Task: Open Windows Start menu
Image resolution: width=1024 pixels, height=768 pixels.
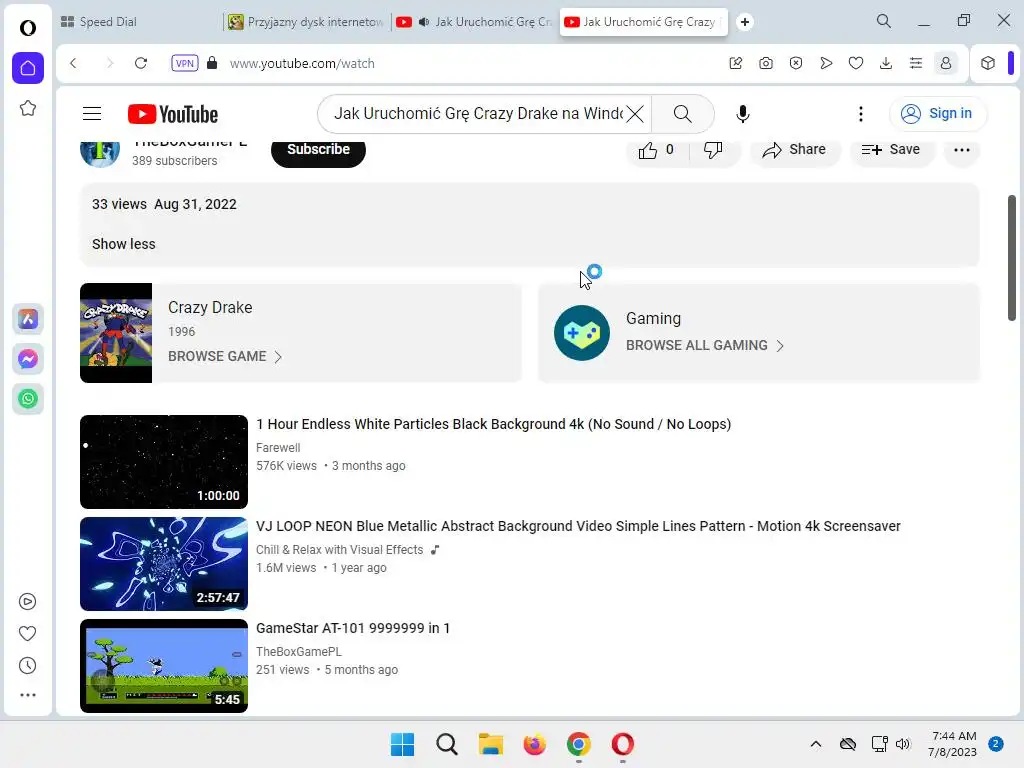Action: point(402,744)
